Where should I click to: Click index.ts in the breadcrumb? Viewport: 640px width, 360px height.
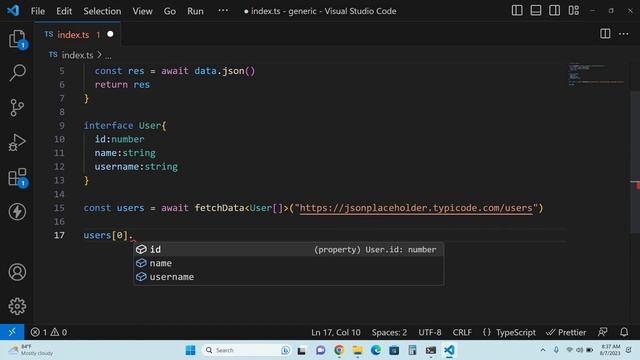[x=78, y=55]
